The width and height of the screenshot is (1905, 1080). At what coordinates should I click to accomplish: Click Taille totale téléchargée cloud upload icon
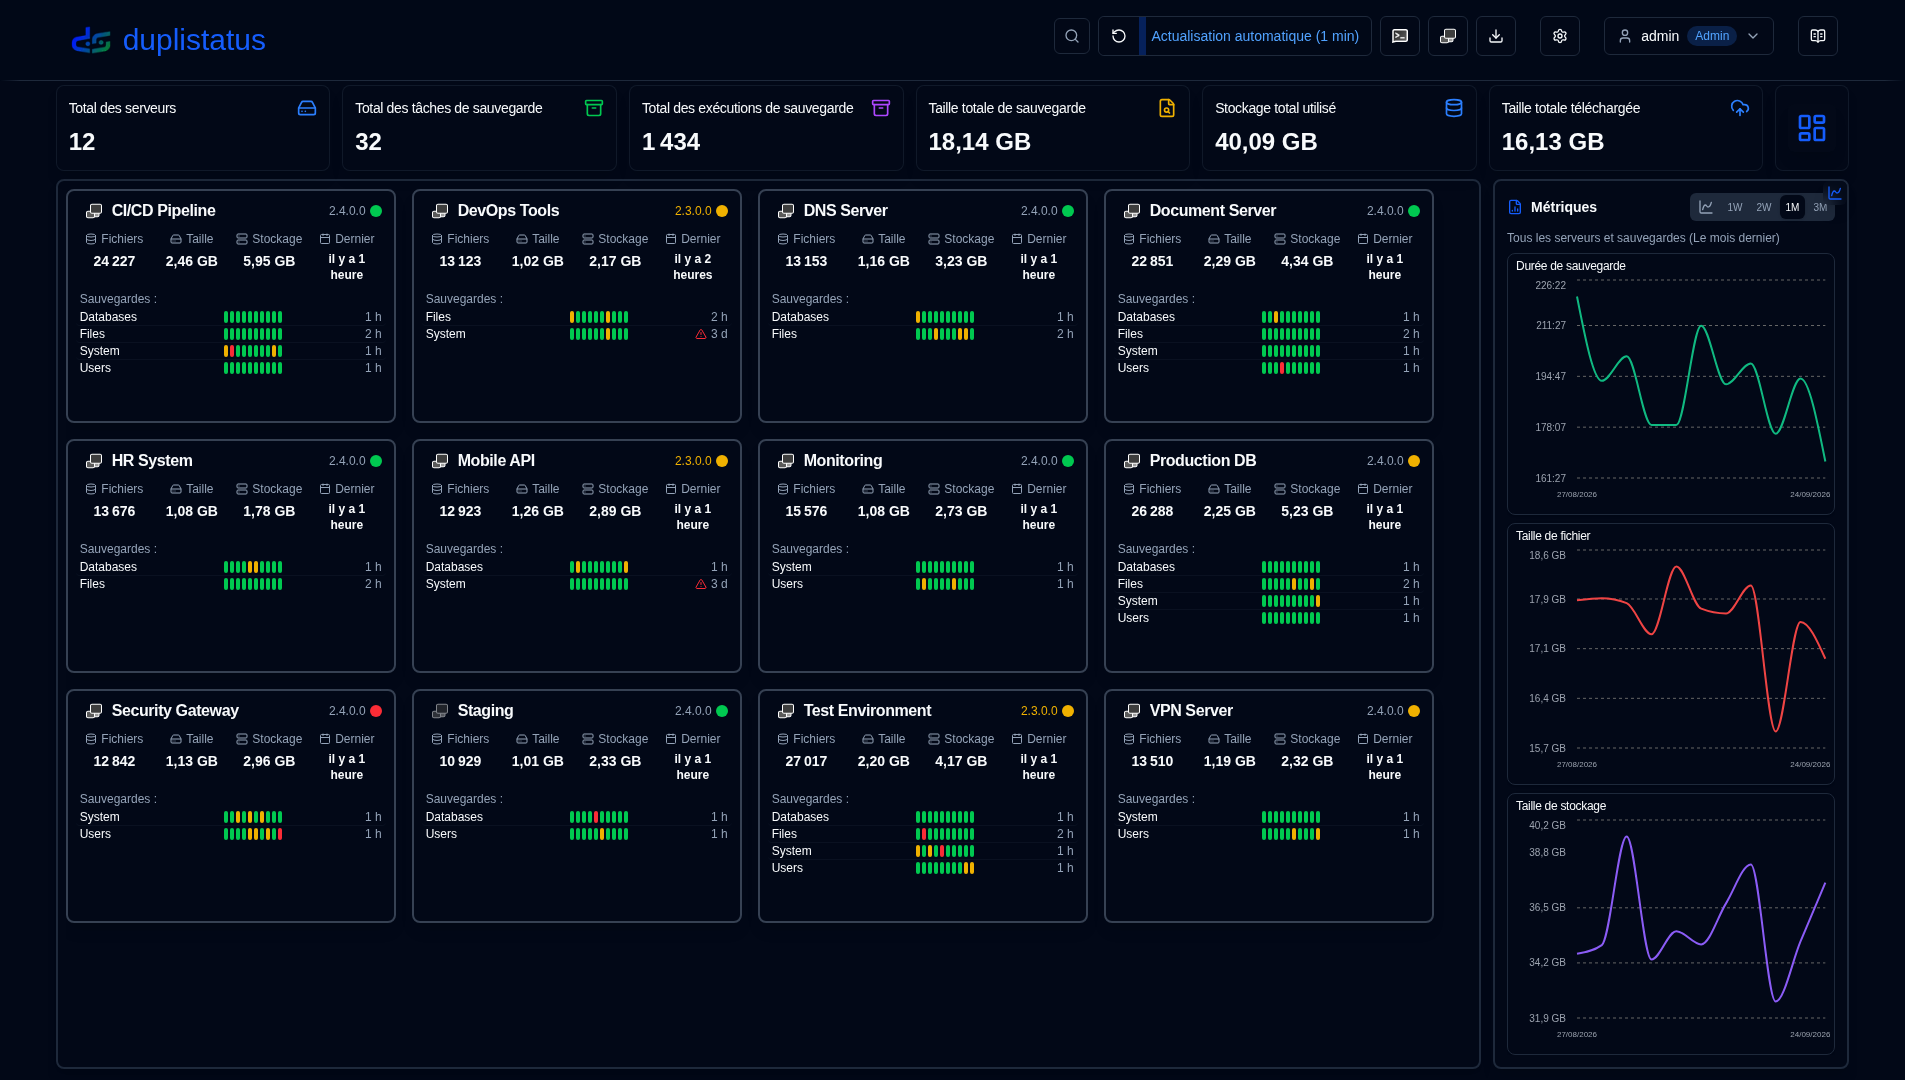(x=1740, y=108)
